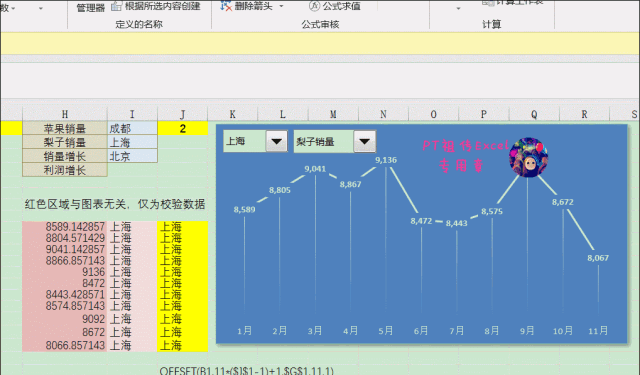Open the 删除箭头 dropdown arrow
Viewport: 640px width, 375px height.
[x=281, y=6]
